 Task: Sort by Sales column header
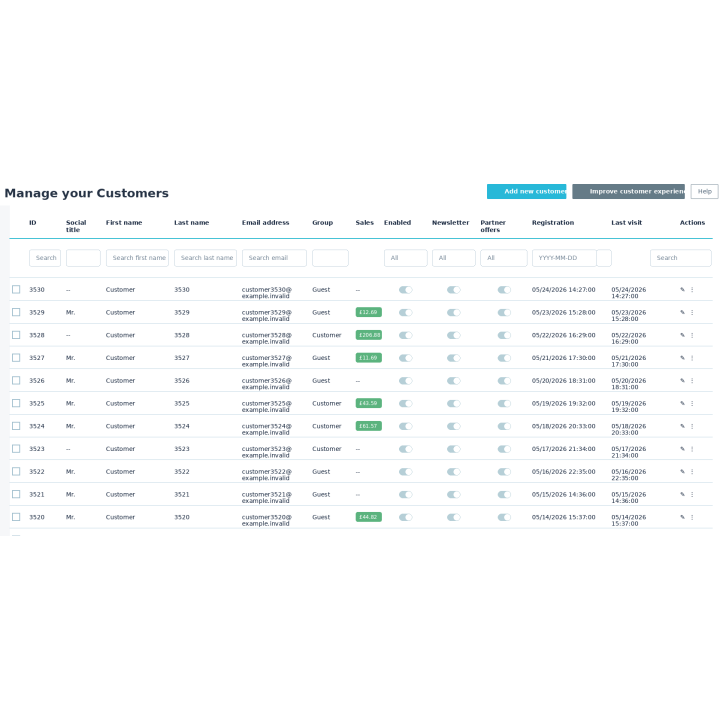click(365, 223)
